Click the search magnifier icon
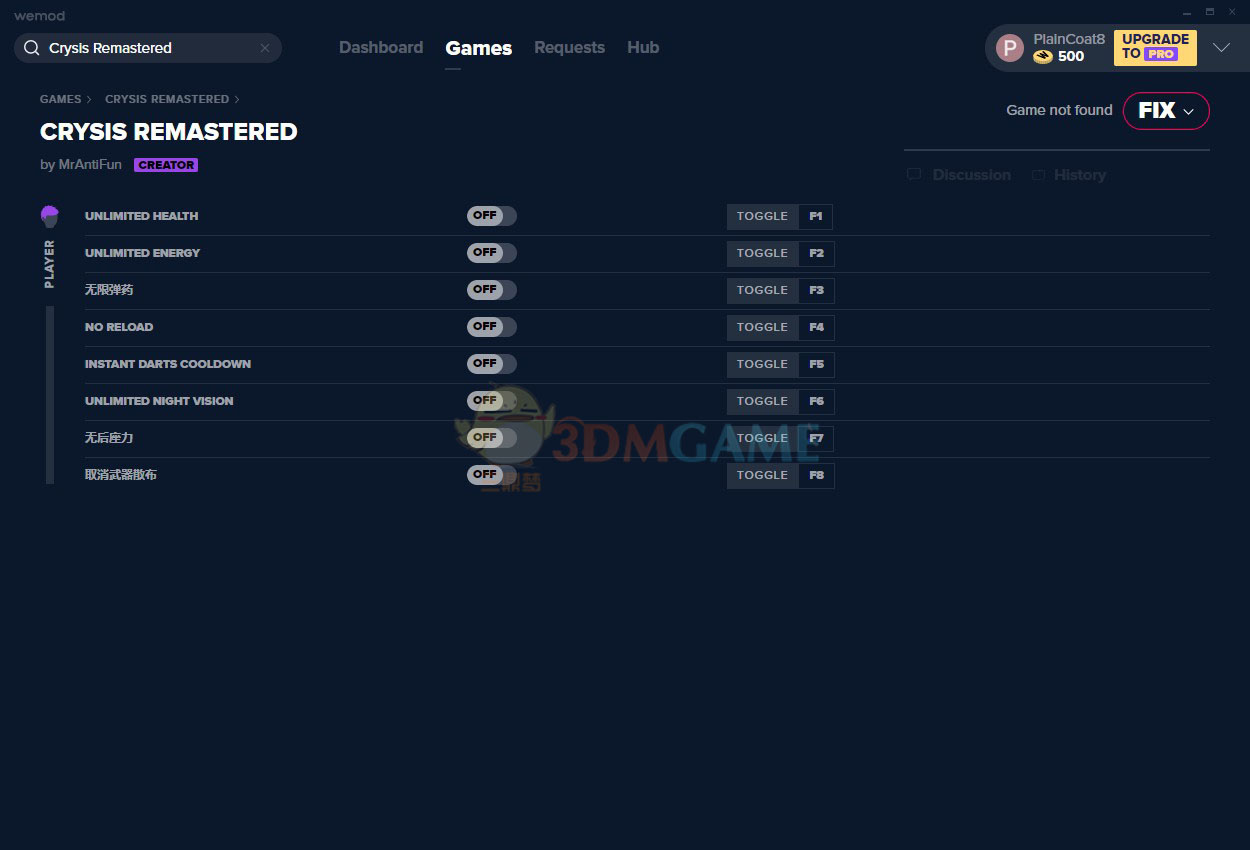This screenshot has height=850, width=1250. click(x=31, y=48)
